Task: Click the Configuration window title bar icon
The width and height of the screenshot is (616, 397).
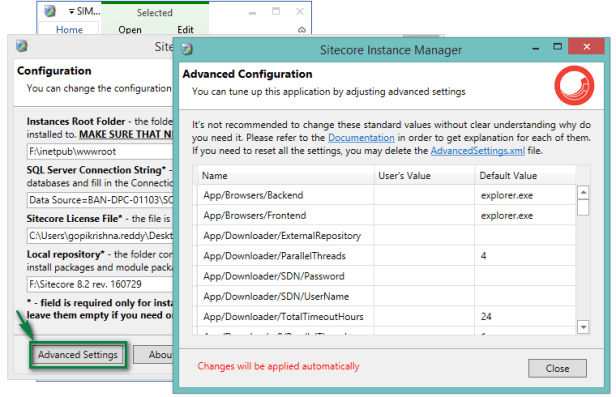Action: pyautogui.click(x=22, y=46)
